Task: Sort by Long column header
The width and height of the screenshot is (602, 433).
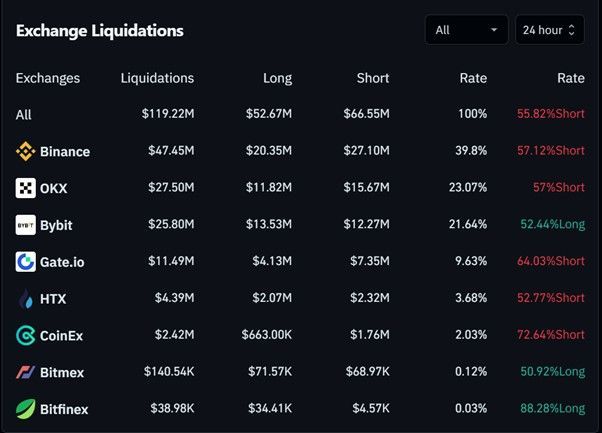Action: tap(277, 78)
